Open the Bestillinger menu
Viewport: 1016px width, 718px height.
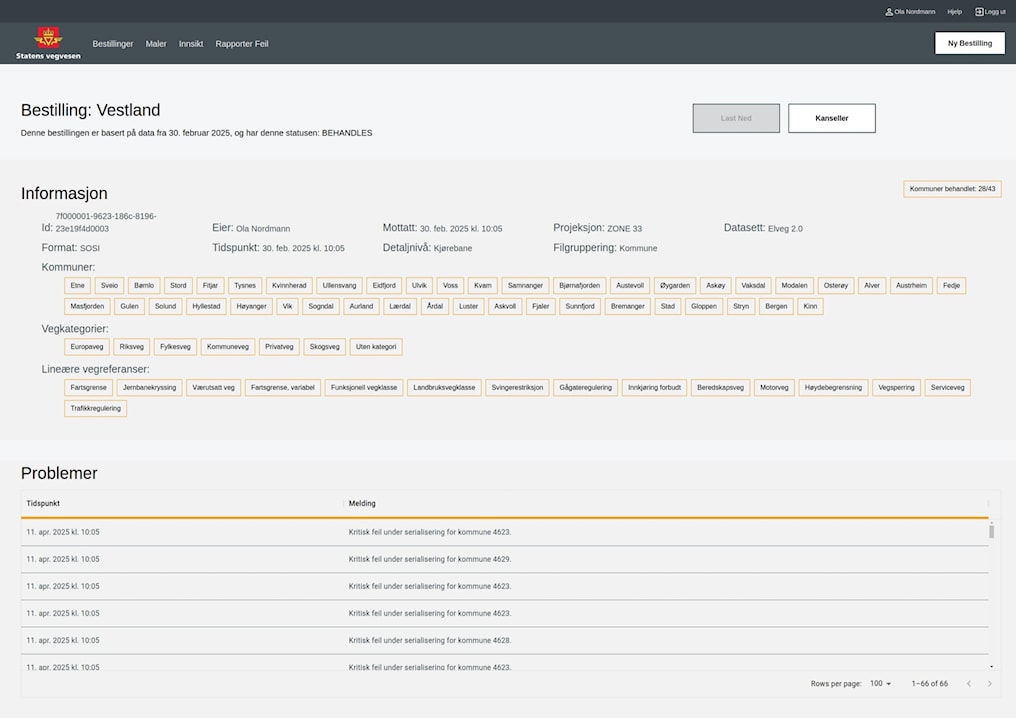pos(113,44)
